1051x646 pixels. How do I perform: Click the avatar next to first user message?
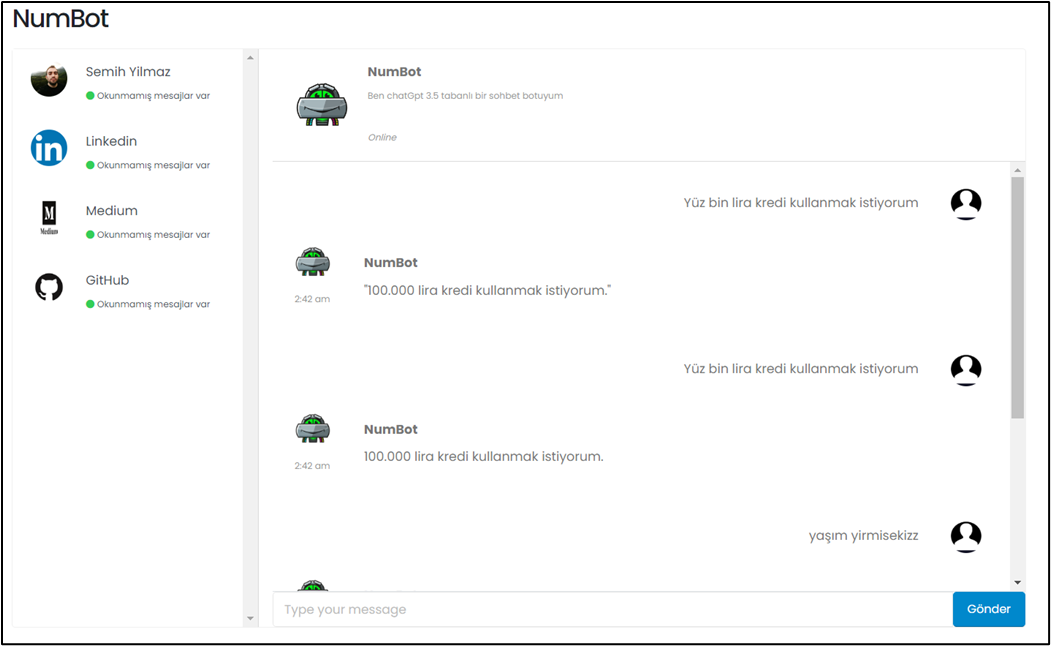click(x=965, y=203)
